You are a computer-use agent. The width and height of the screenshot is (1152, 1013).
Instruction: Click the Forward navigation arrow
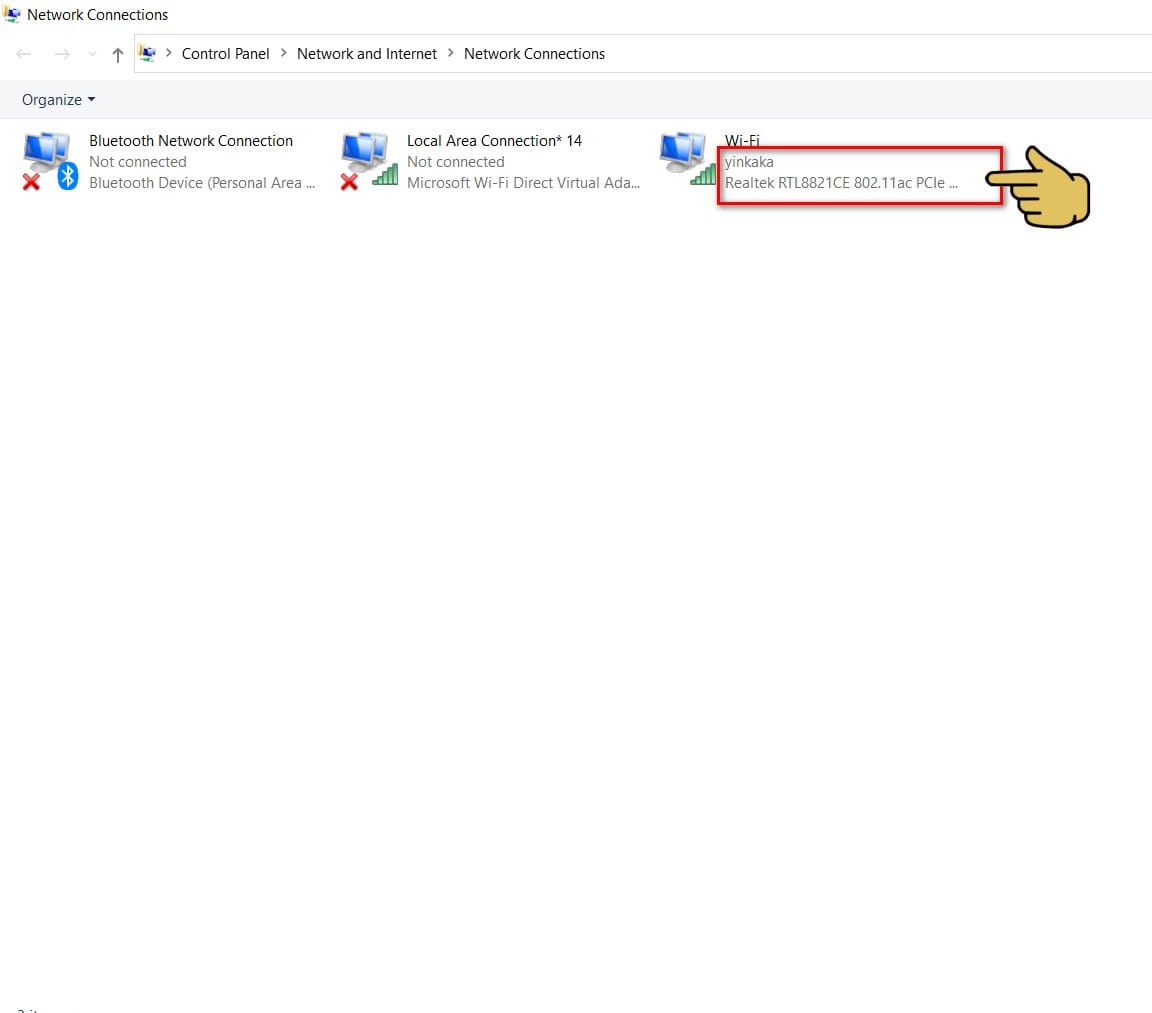click(62, 54)
